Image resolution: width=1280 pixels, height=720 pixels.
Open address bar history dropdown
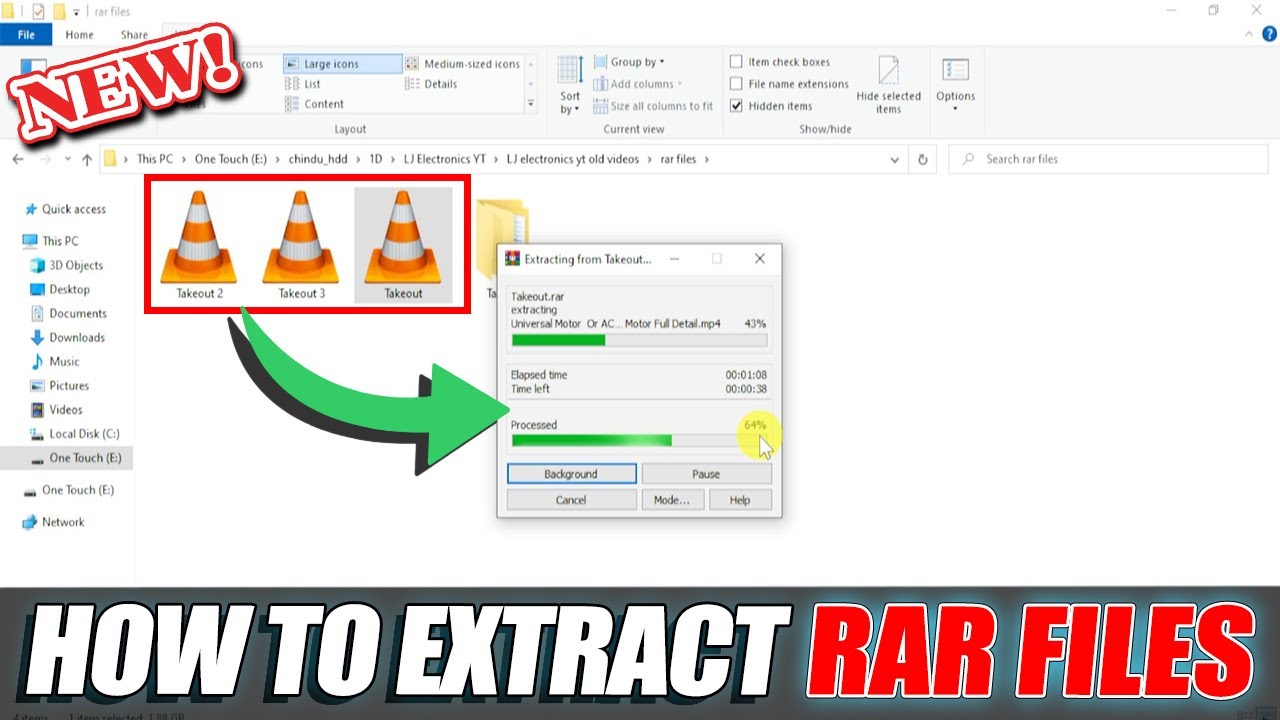point(896,159)
